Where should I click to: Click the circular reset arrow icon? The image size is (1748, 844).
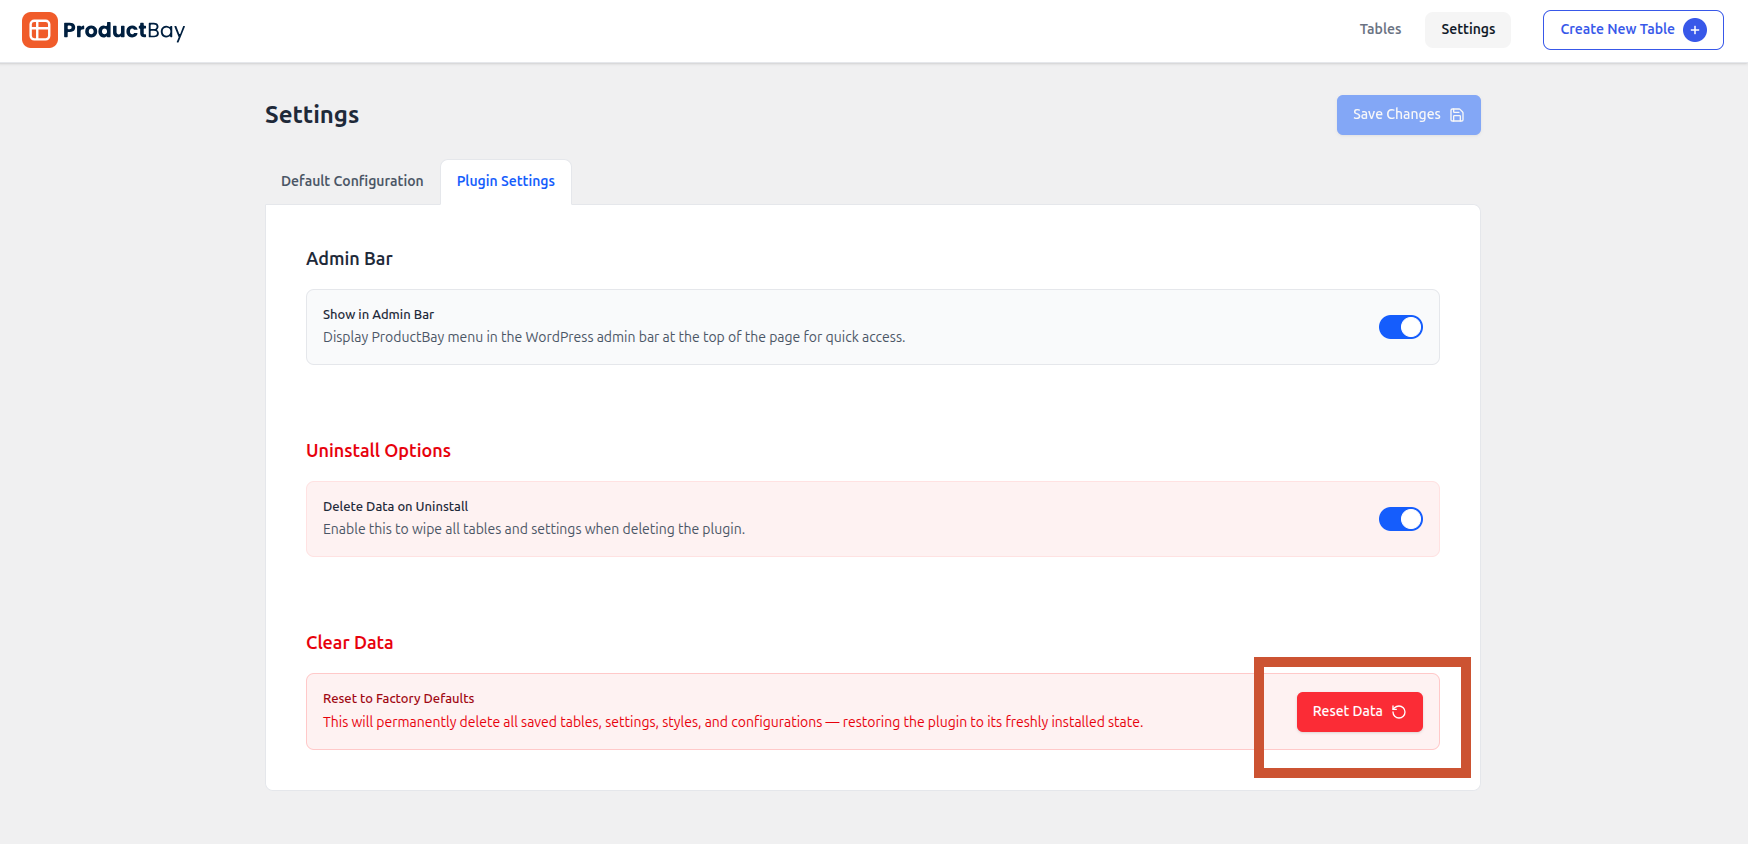pyautogui.click(x=1399, y=712)
